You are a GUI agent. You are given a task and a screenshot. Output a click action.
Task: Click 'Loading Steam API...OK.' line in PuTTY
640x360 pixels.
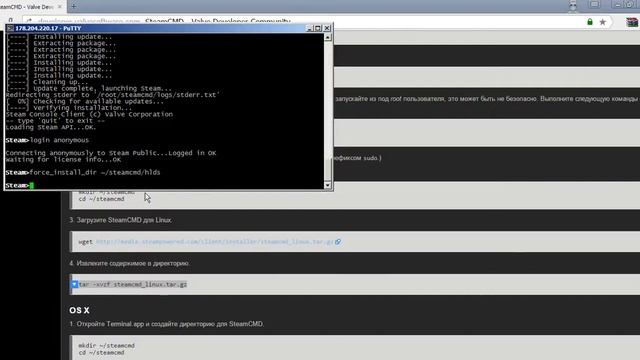coord(51,127)
